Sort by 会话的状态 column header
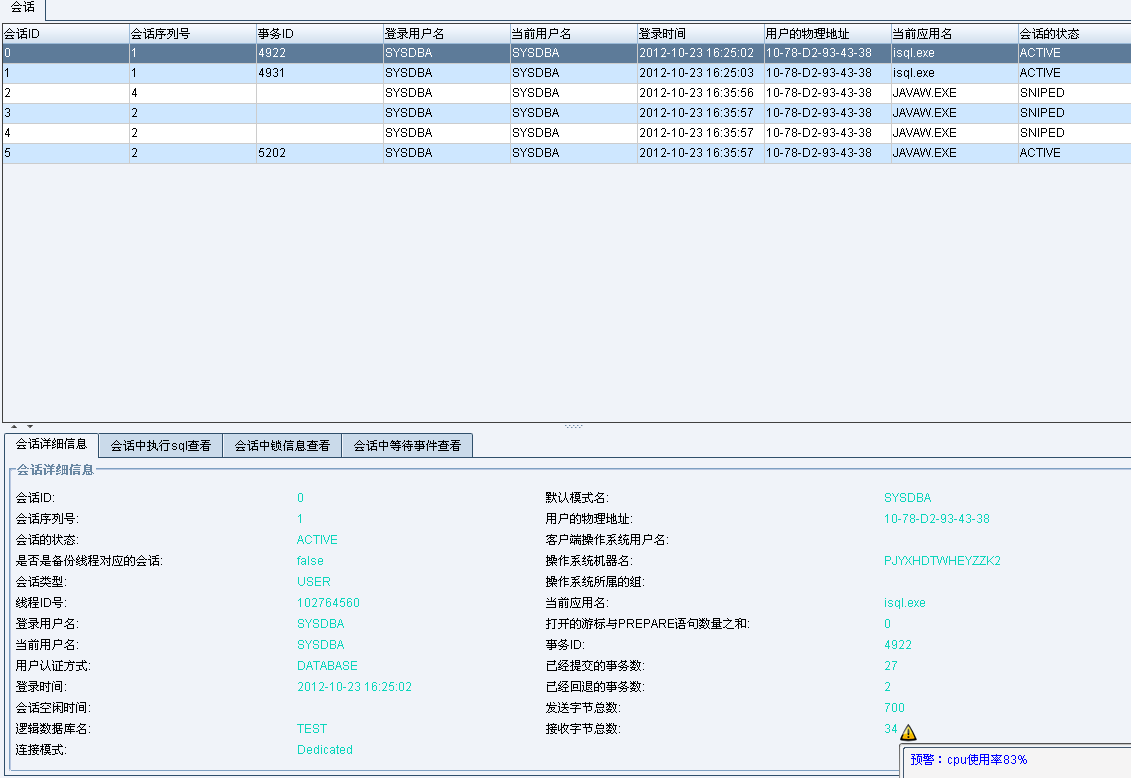1131x778 pixels. tap(1074, 34)
